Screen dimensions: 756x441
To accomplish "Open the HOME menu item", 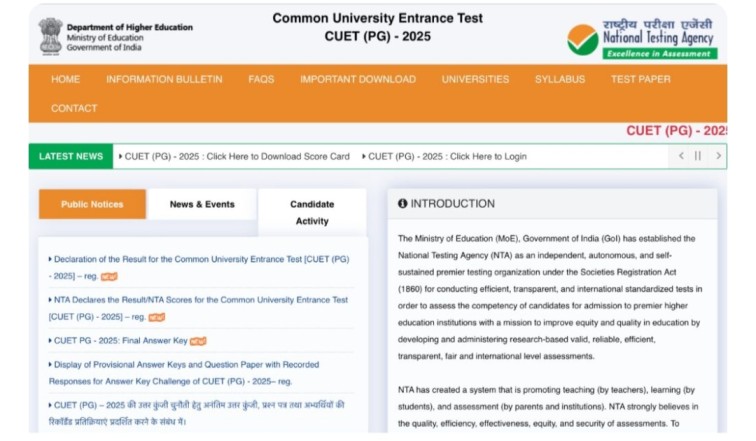I will [66, 80].
